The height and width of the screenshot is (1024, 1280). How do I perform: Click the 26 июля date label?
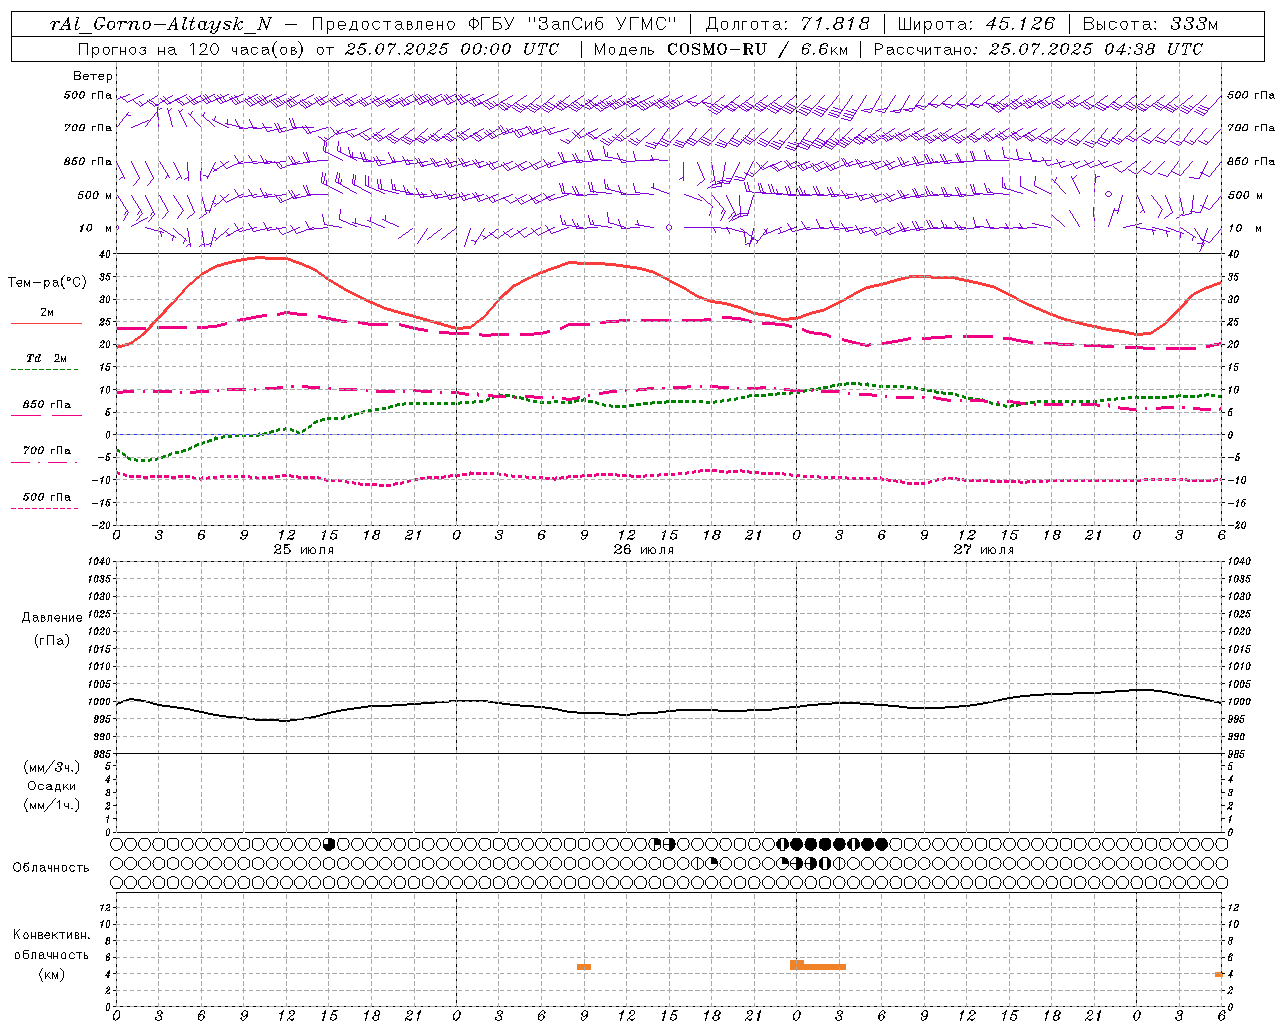[644, 550]
